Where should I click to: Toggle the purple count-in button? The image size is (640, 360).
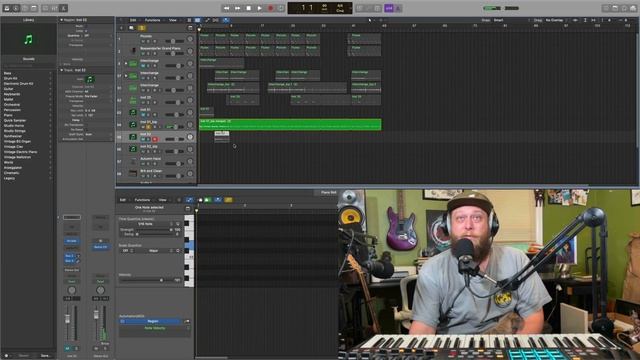(x=389, y=8)
